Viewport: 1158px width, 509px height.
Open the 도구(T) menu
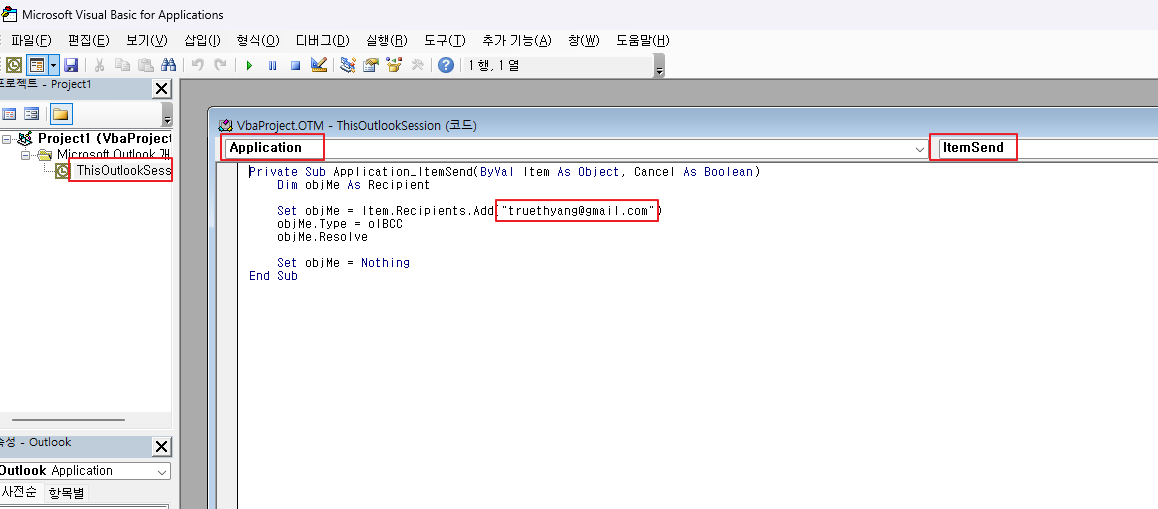[445, 40]
